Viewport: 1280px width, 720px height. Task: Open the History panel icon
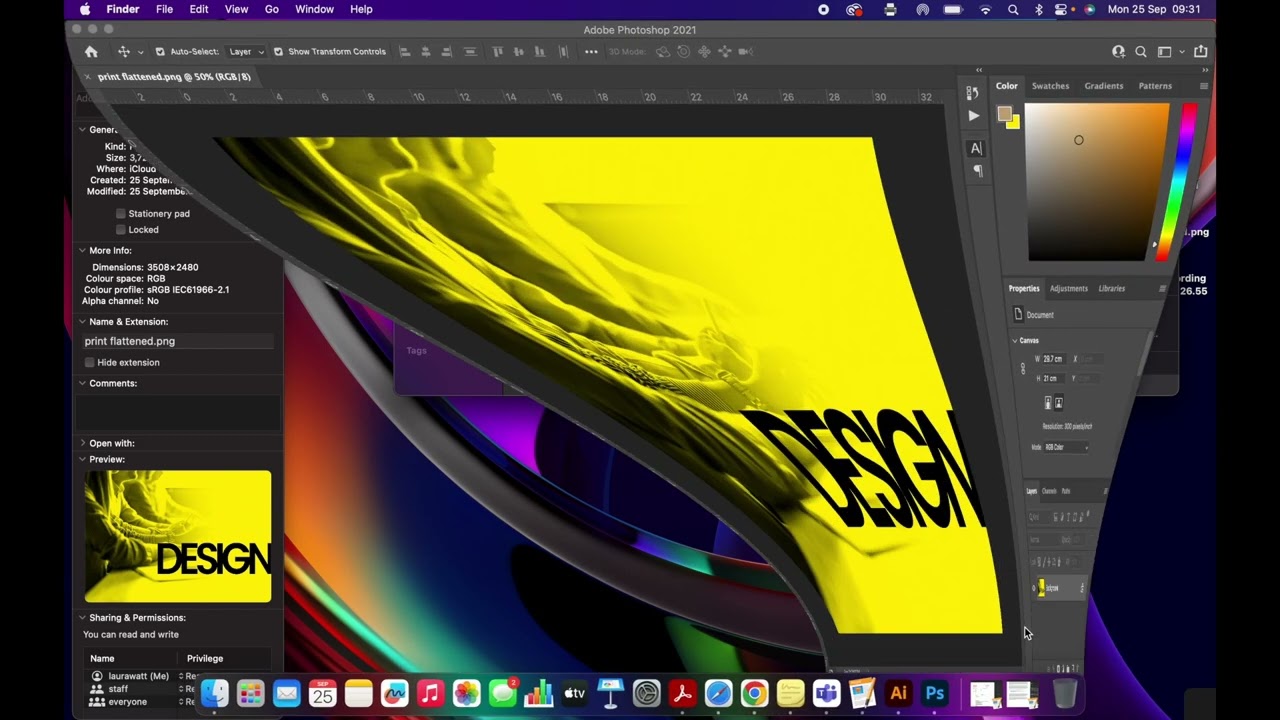click(x=972, y=93)
